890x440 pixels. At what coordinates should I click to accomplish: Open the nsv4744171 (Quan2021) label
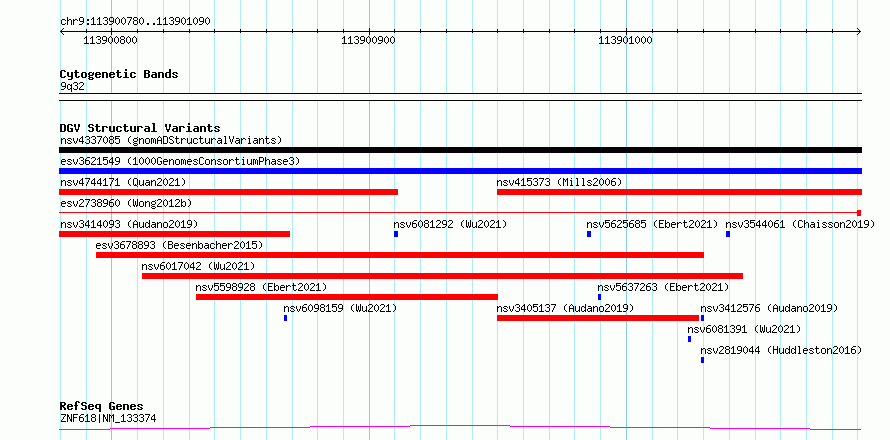123,182
